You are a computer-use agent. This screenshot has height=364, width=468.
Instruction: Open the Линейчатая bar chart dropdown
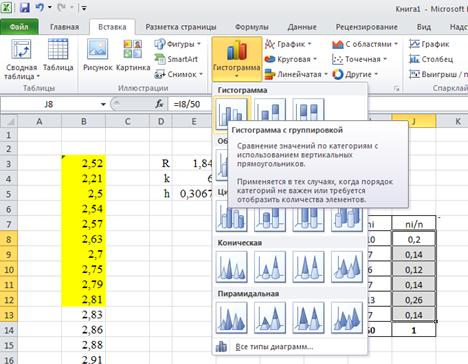[296, 74]
